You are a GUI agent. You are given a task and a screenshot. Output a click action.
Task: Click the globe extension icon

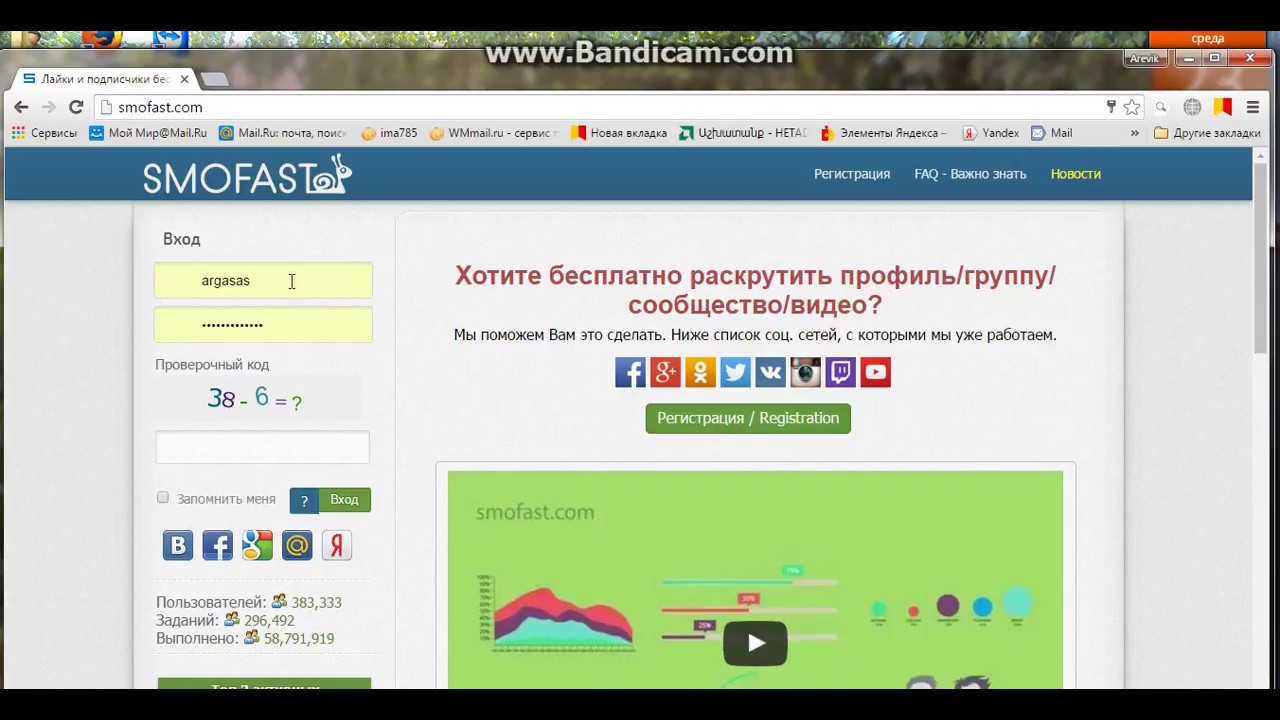tap(1192, 107)
